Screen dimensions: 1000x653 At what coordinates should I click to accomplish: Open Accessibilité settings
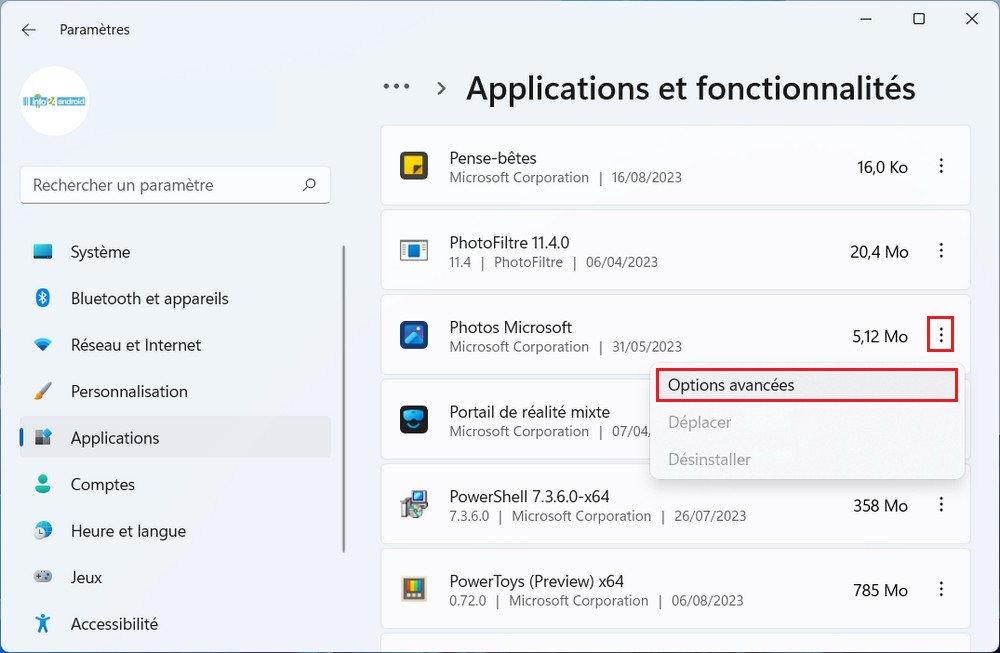pyautogui.click(x=175, y=624)
